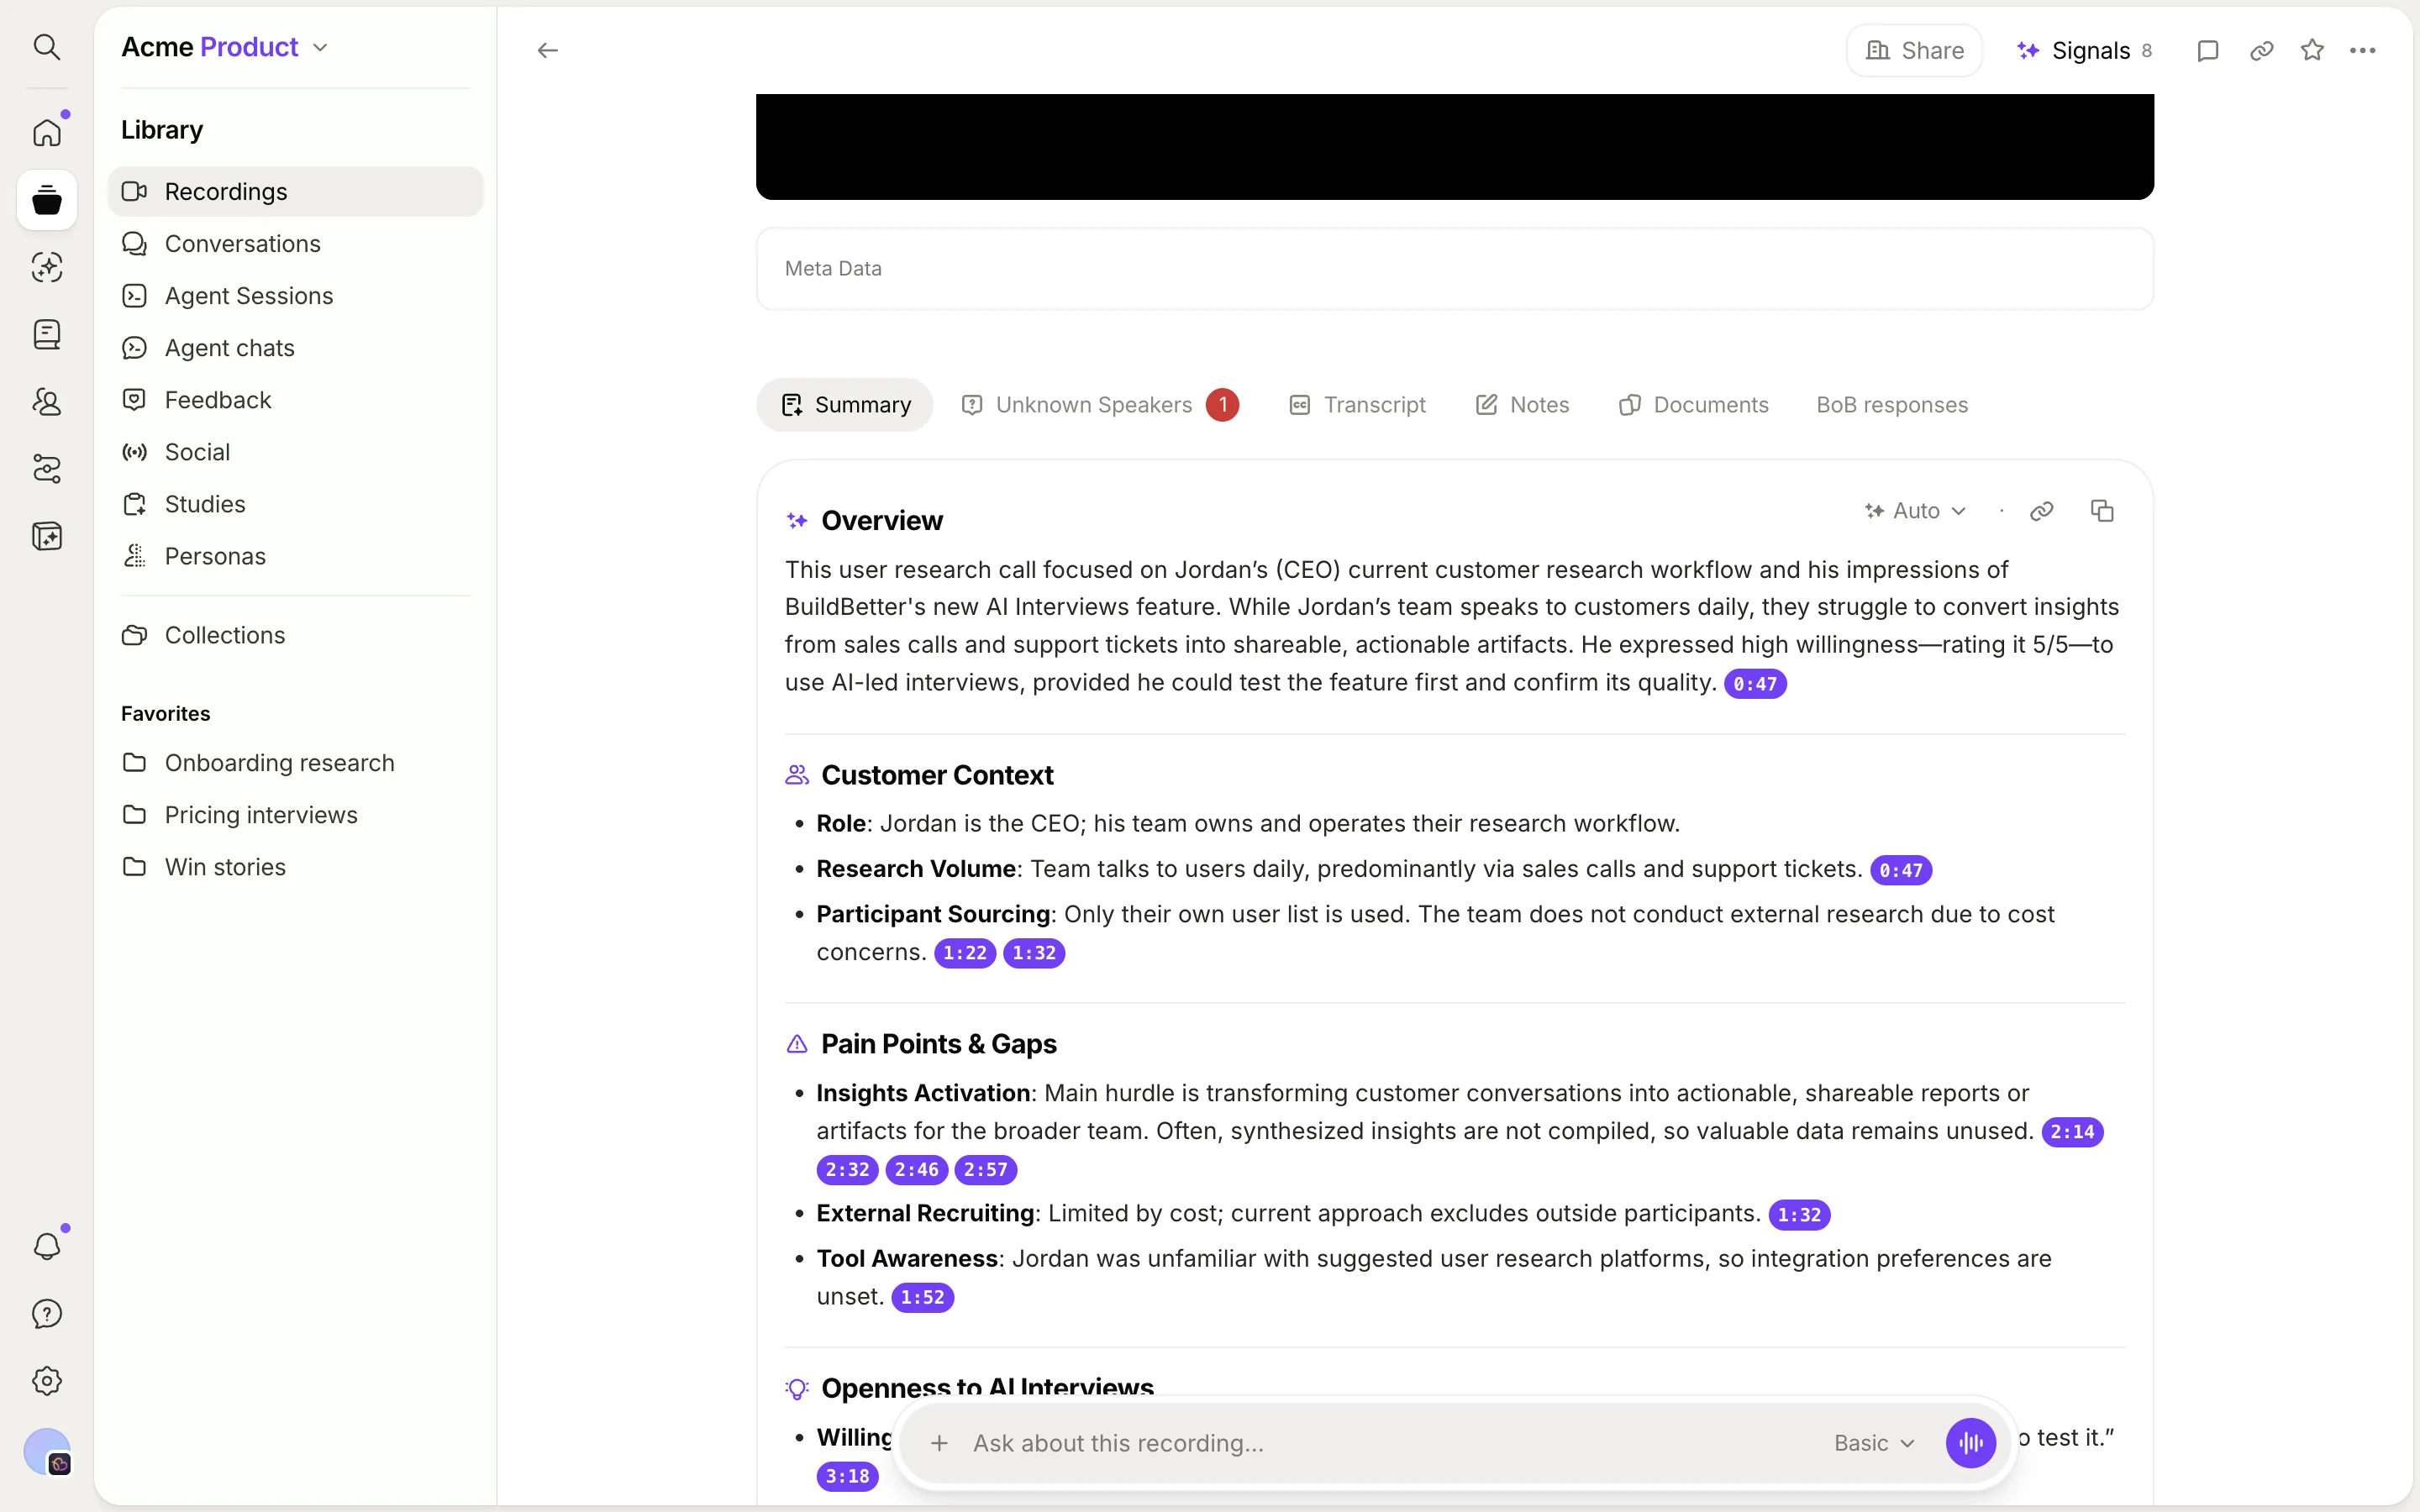Open the Signals panel button
The image size is (2420, 1512).
[2084, 50]
